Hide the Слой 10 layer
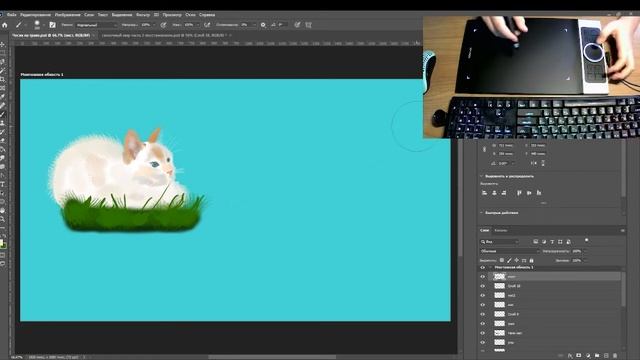The height and width of the screenshot is (360, 640). 482,286
